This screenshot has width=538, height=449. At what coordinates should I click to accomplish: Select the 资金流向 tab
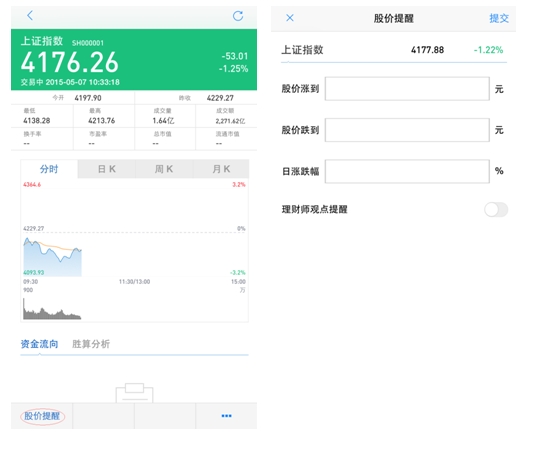[39, 344]
